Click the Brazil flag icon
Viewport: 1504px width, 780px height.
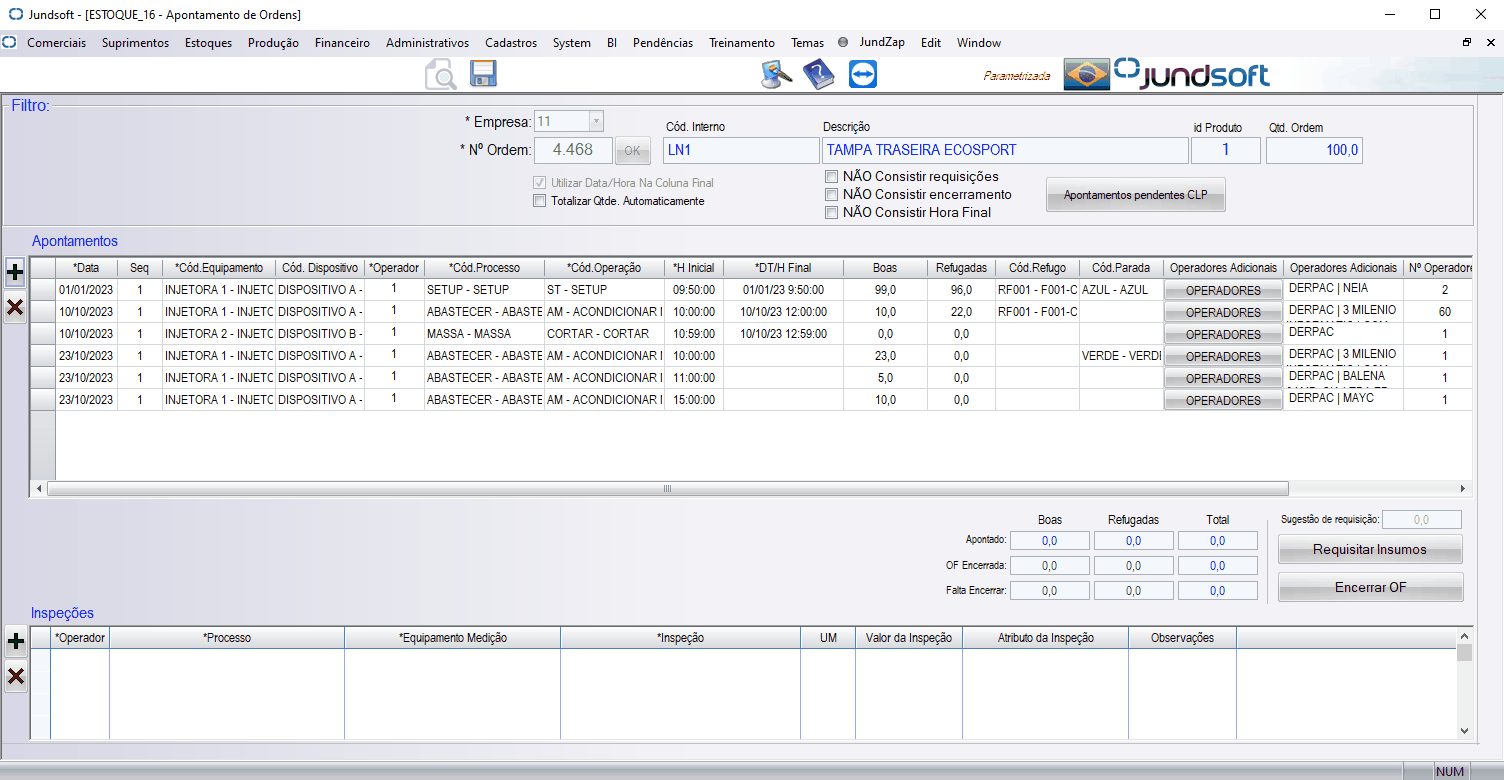tap(1086, 74)
